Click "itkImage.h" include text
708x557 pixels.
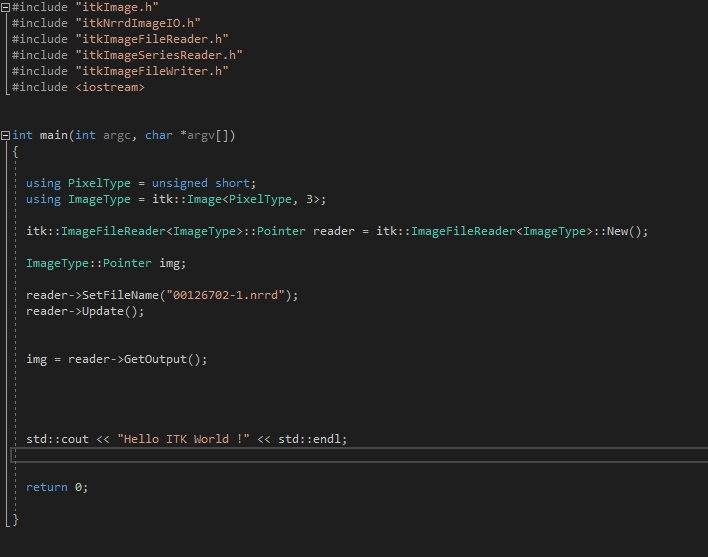pyautogui.click(x=117, y=8)
